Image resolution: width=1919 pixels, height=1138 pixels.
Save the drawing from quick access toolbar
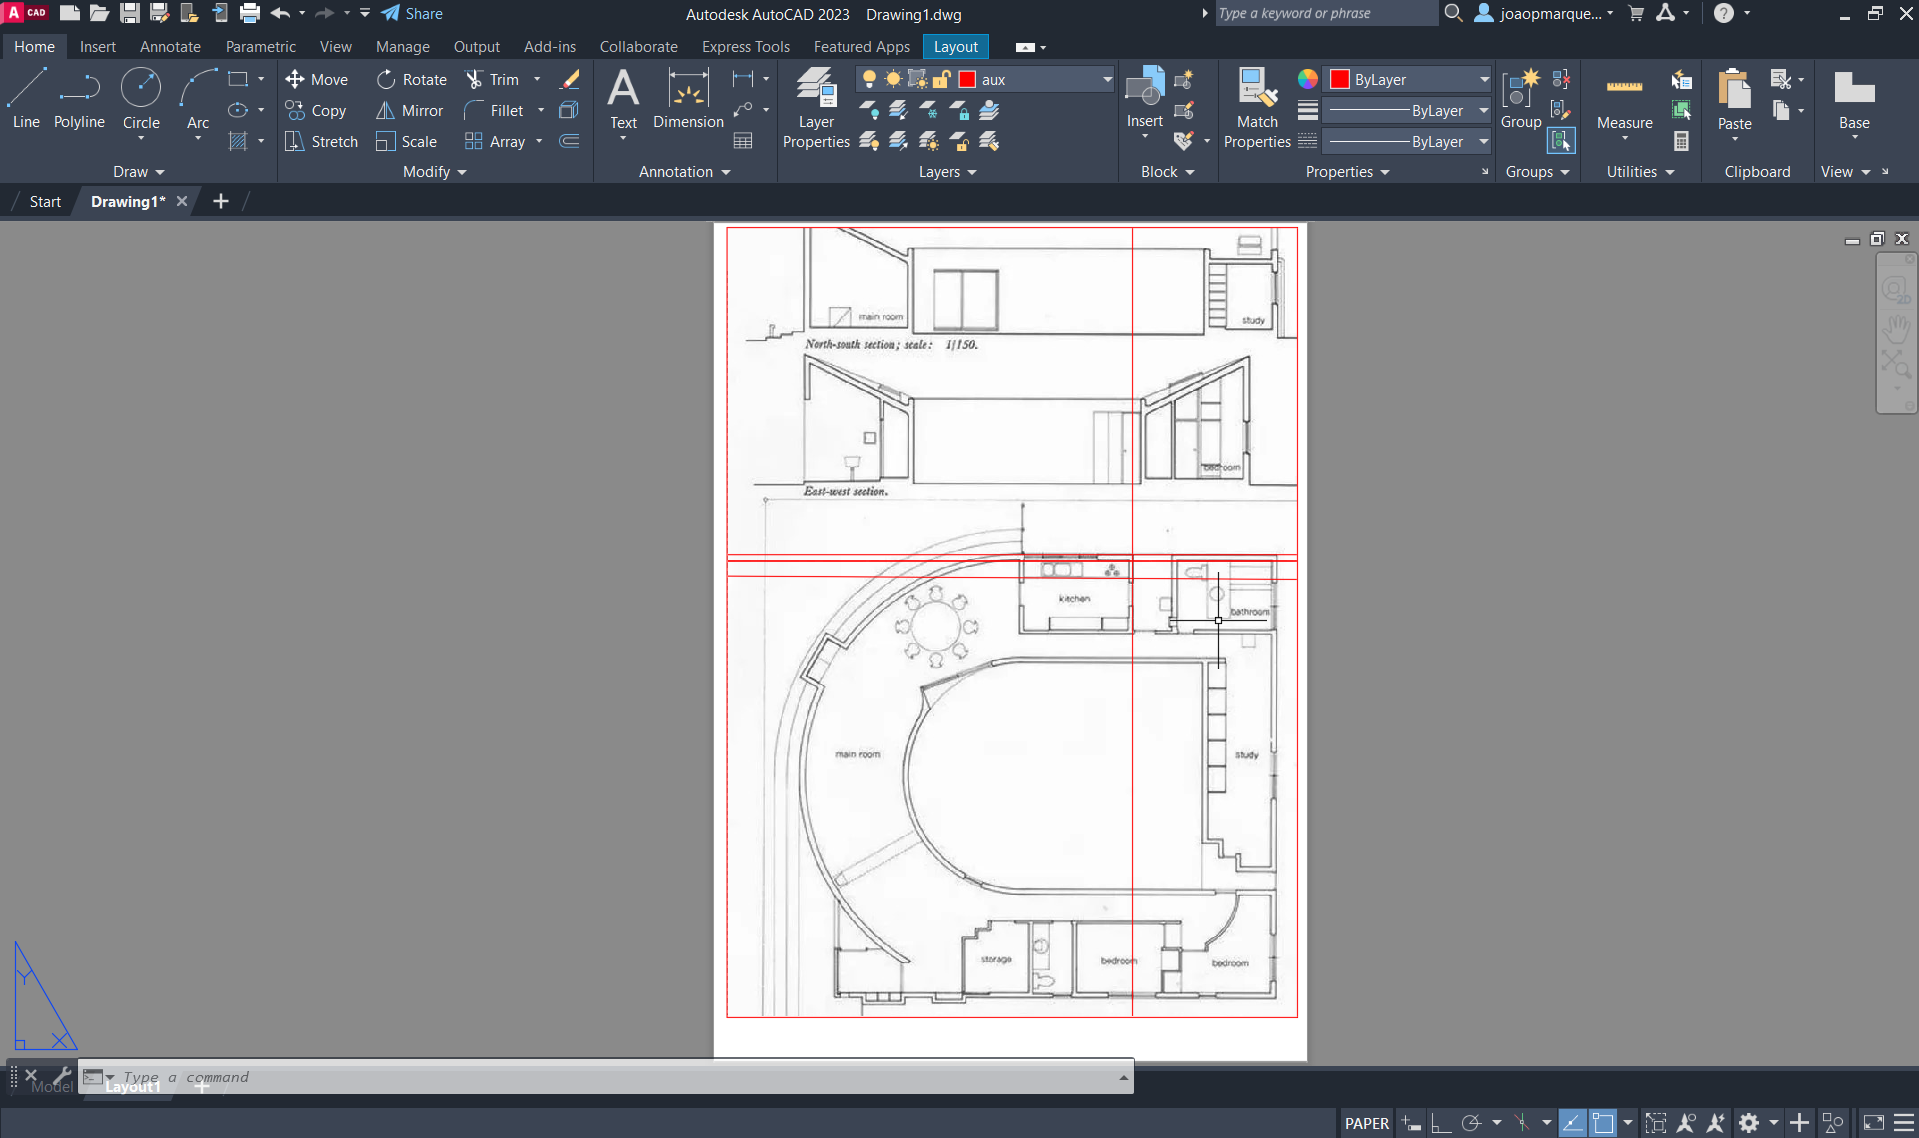click(x=129, y=13)
